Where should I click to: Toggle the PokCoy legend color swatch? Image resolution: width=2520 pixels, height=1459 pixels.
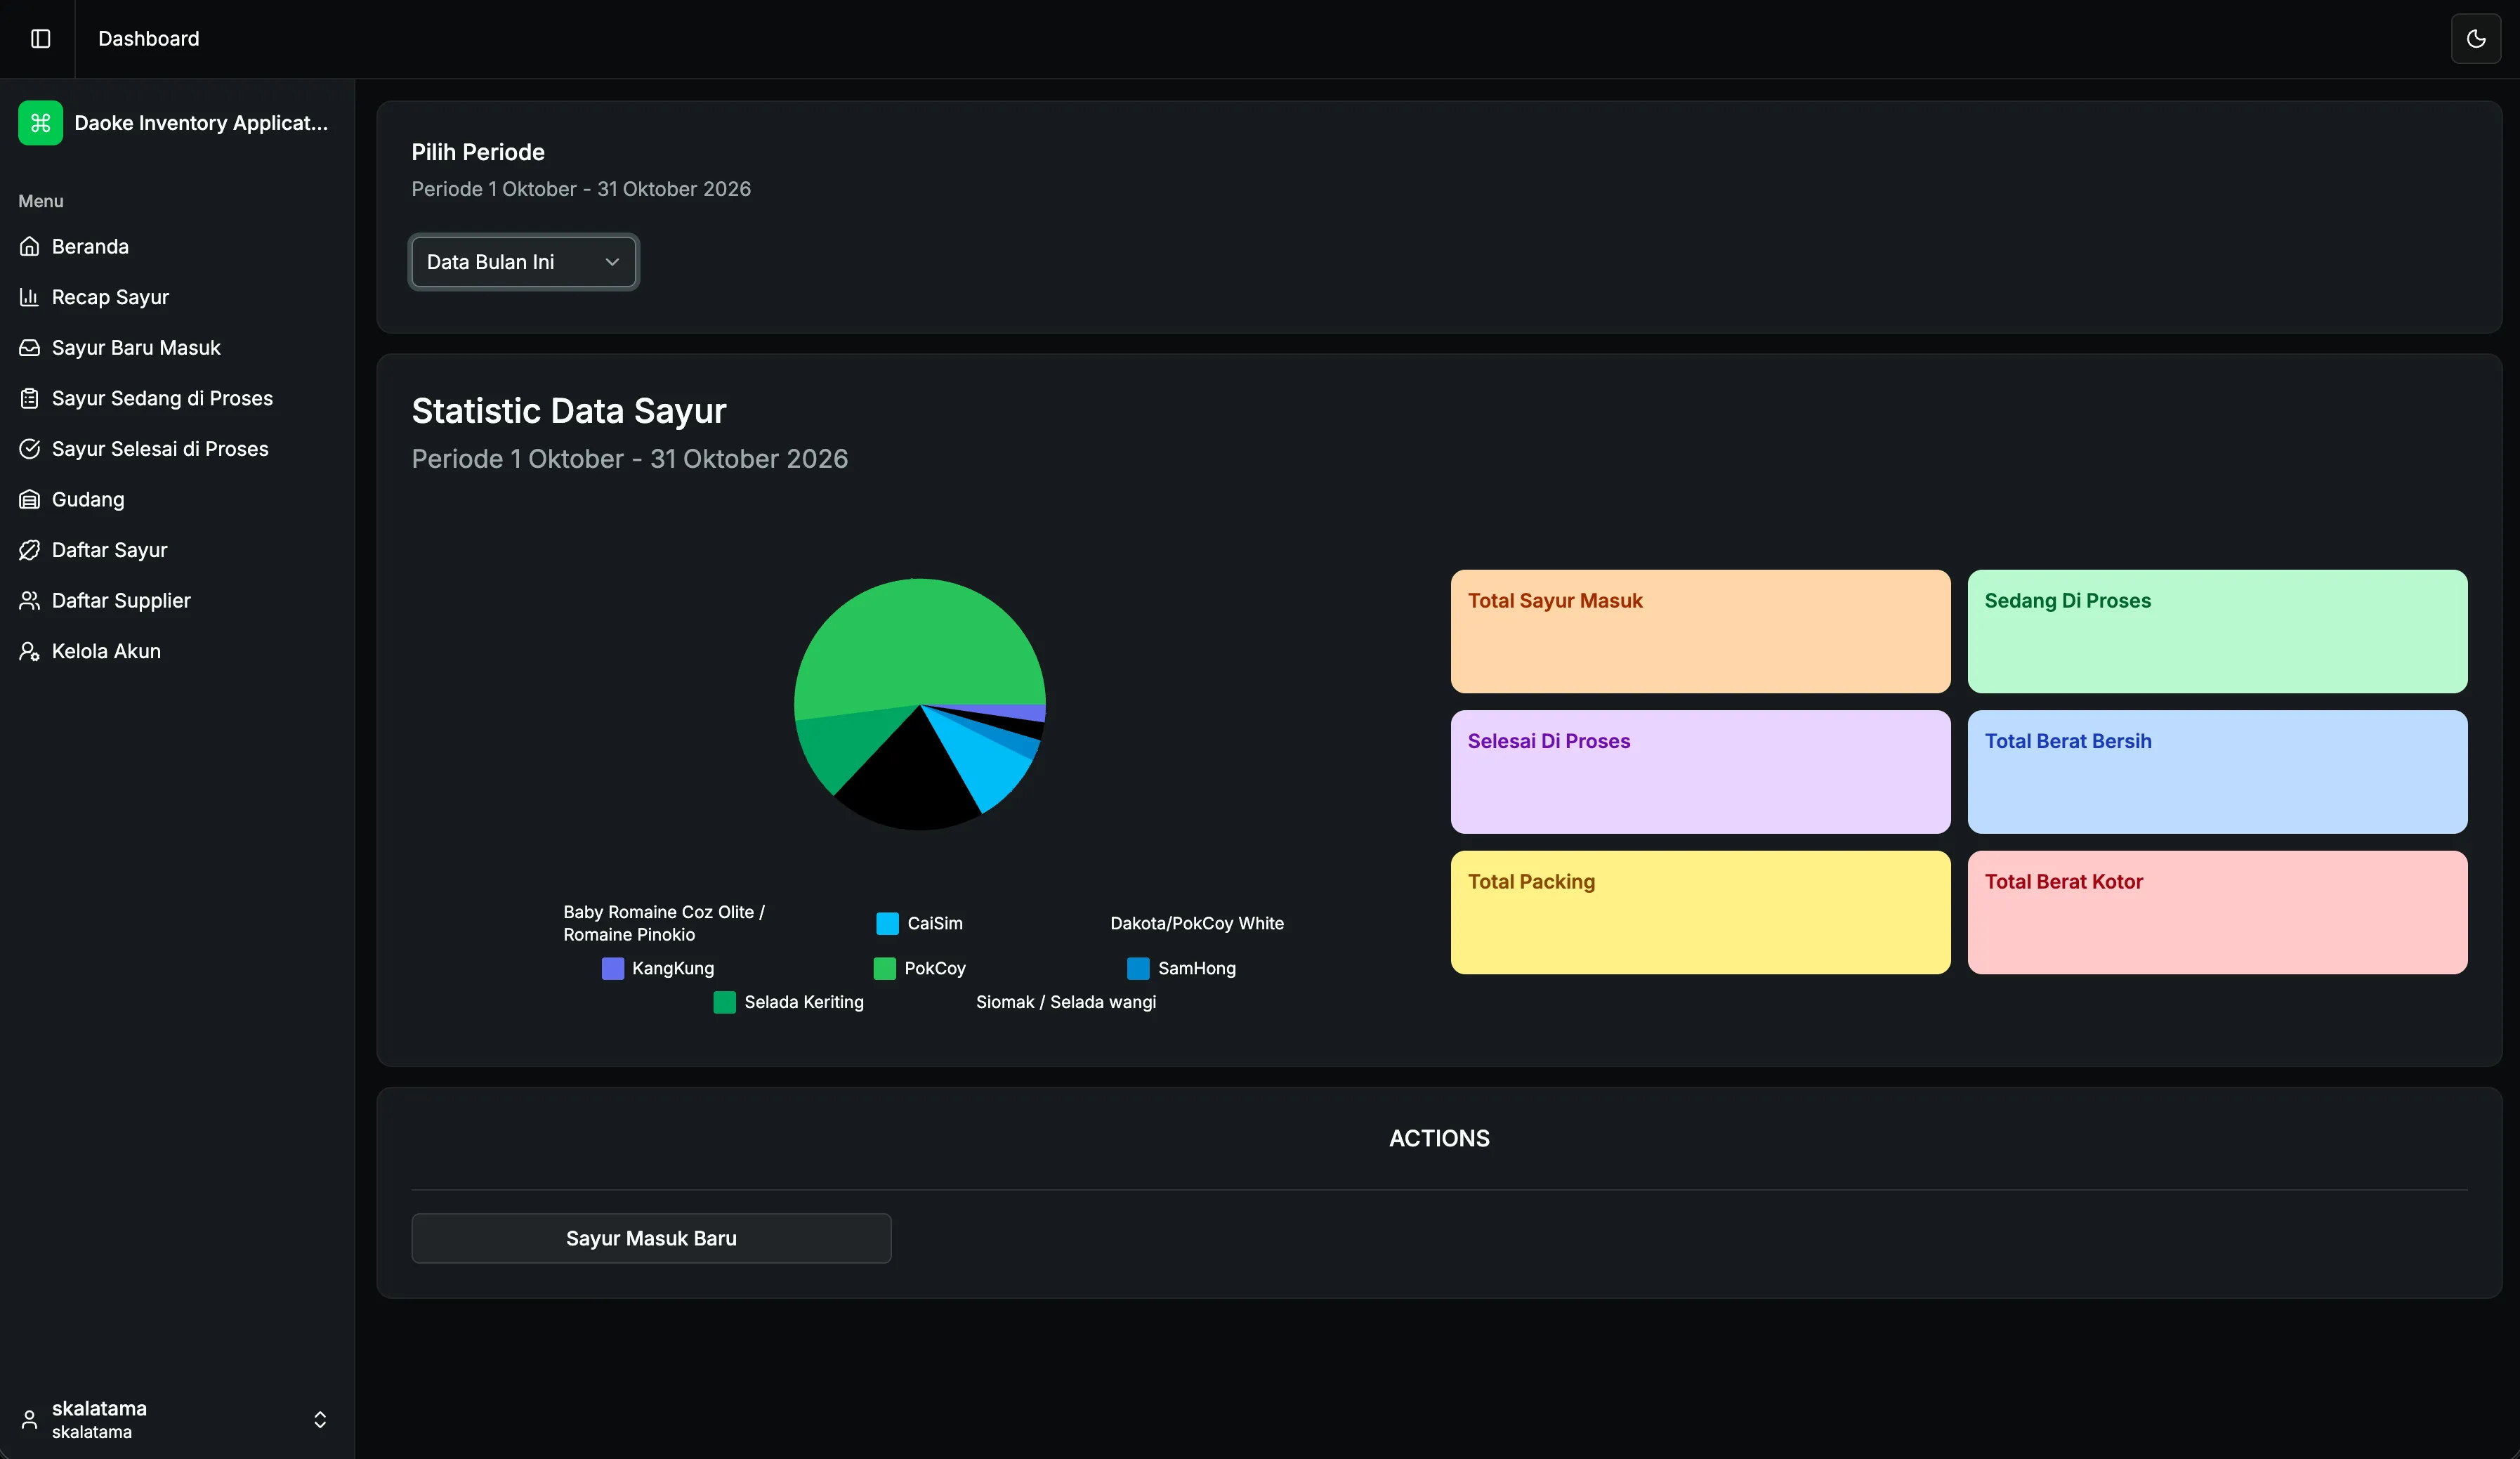coord(884,968)
